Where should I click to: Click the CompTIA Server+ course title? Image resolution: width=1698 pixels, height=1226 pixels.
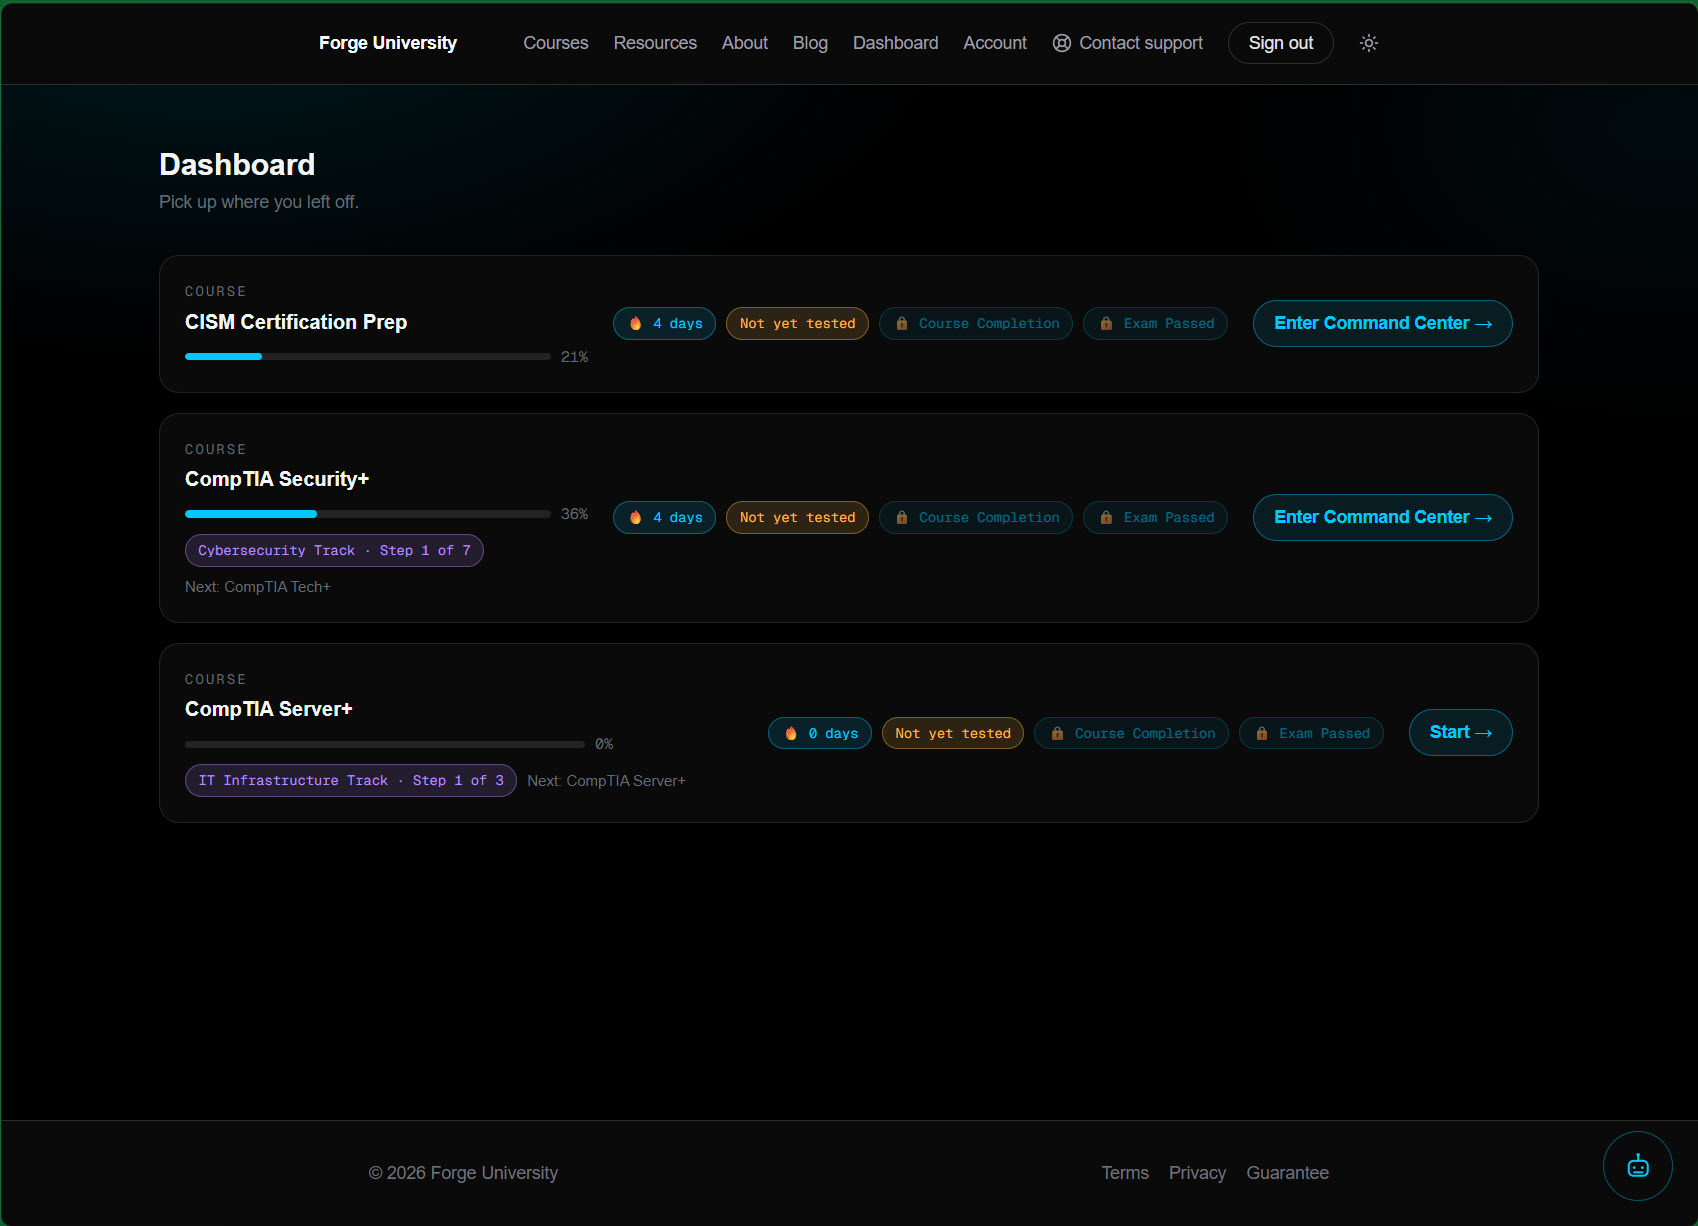pyautogui.click(x=269, y=709)
